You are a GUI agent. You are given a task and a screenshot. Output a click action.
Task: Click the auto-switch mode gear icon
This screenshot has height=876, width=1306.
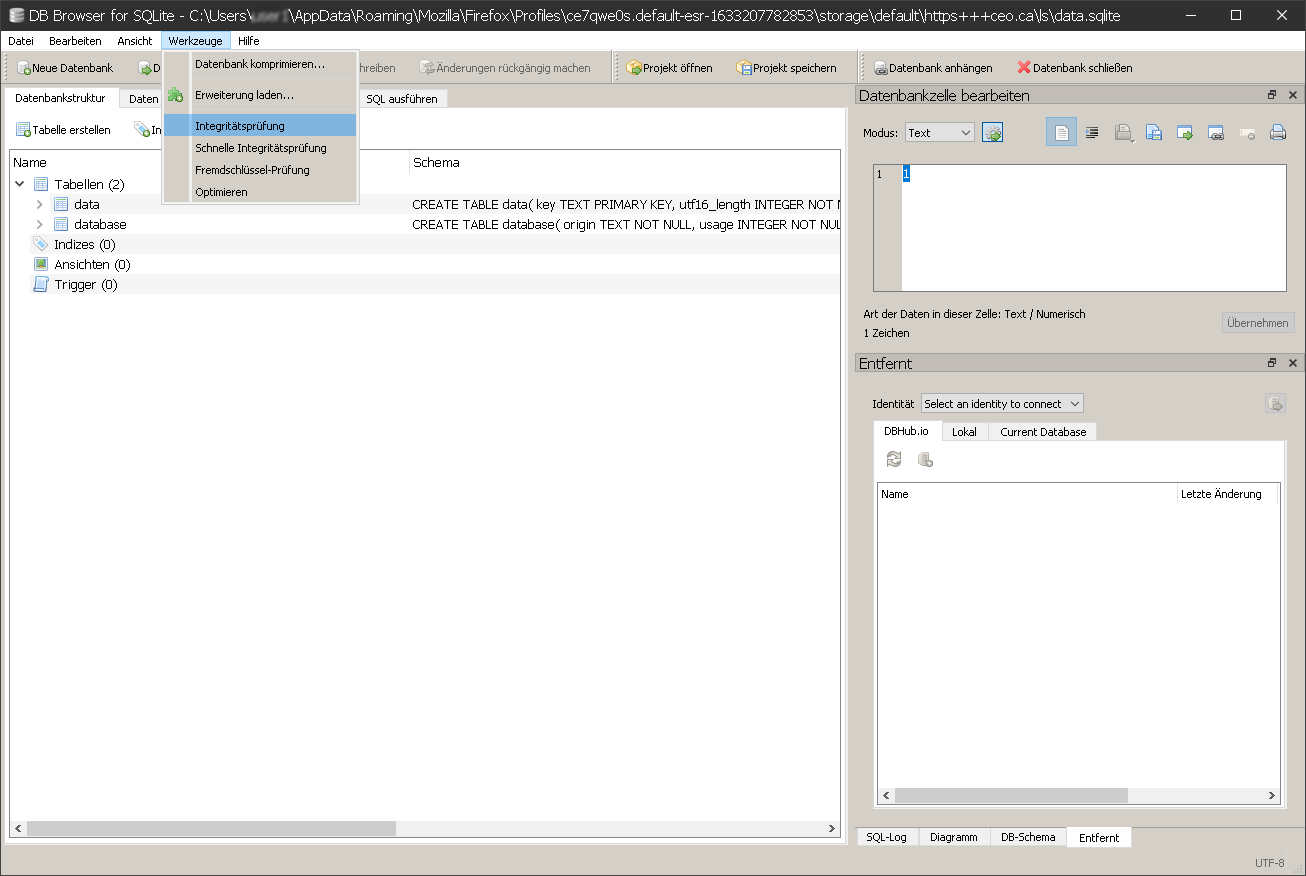click(x=992, y=133)
